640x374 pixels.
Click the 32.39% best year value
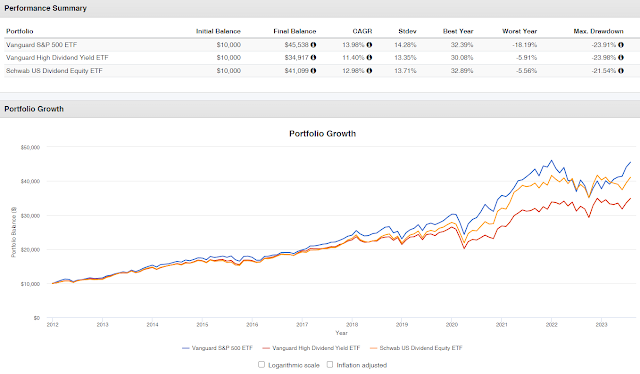462,45
